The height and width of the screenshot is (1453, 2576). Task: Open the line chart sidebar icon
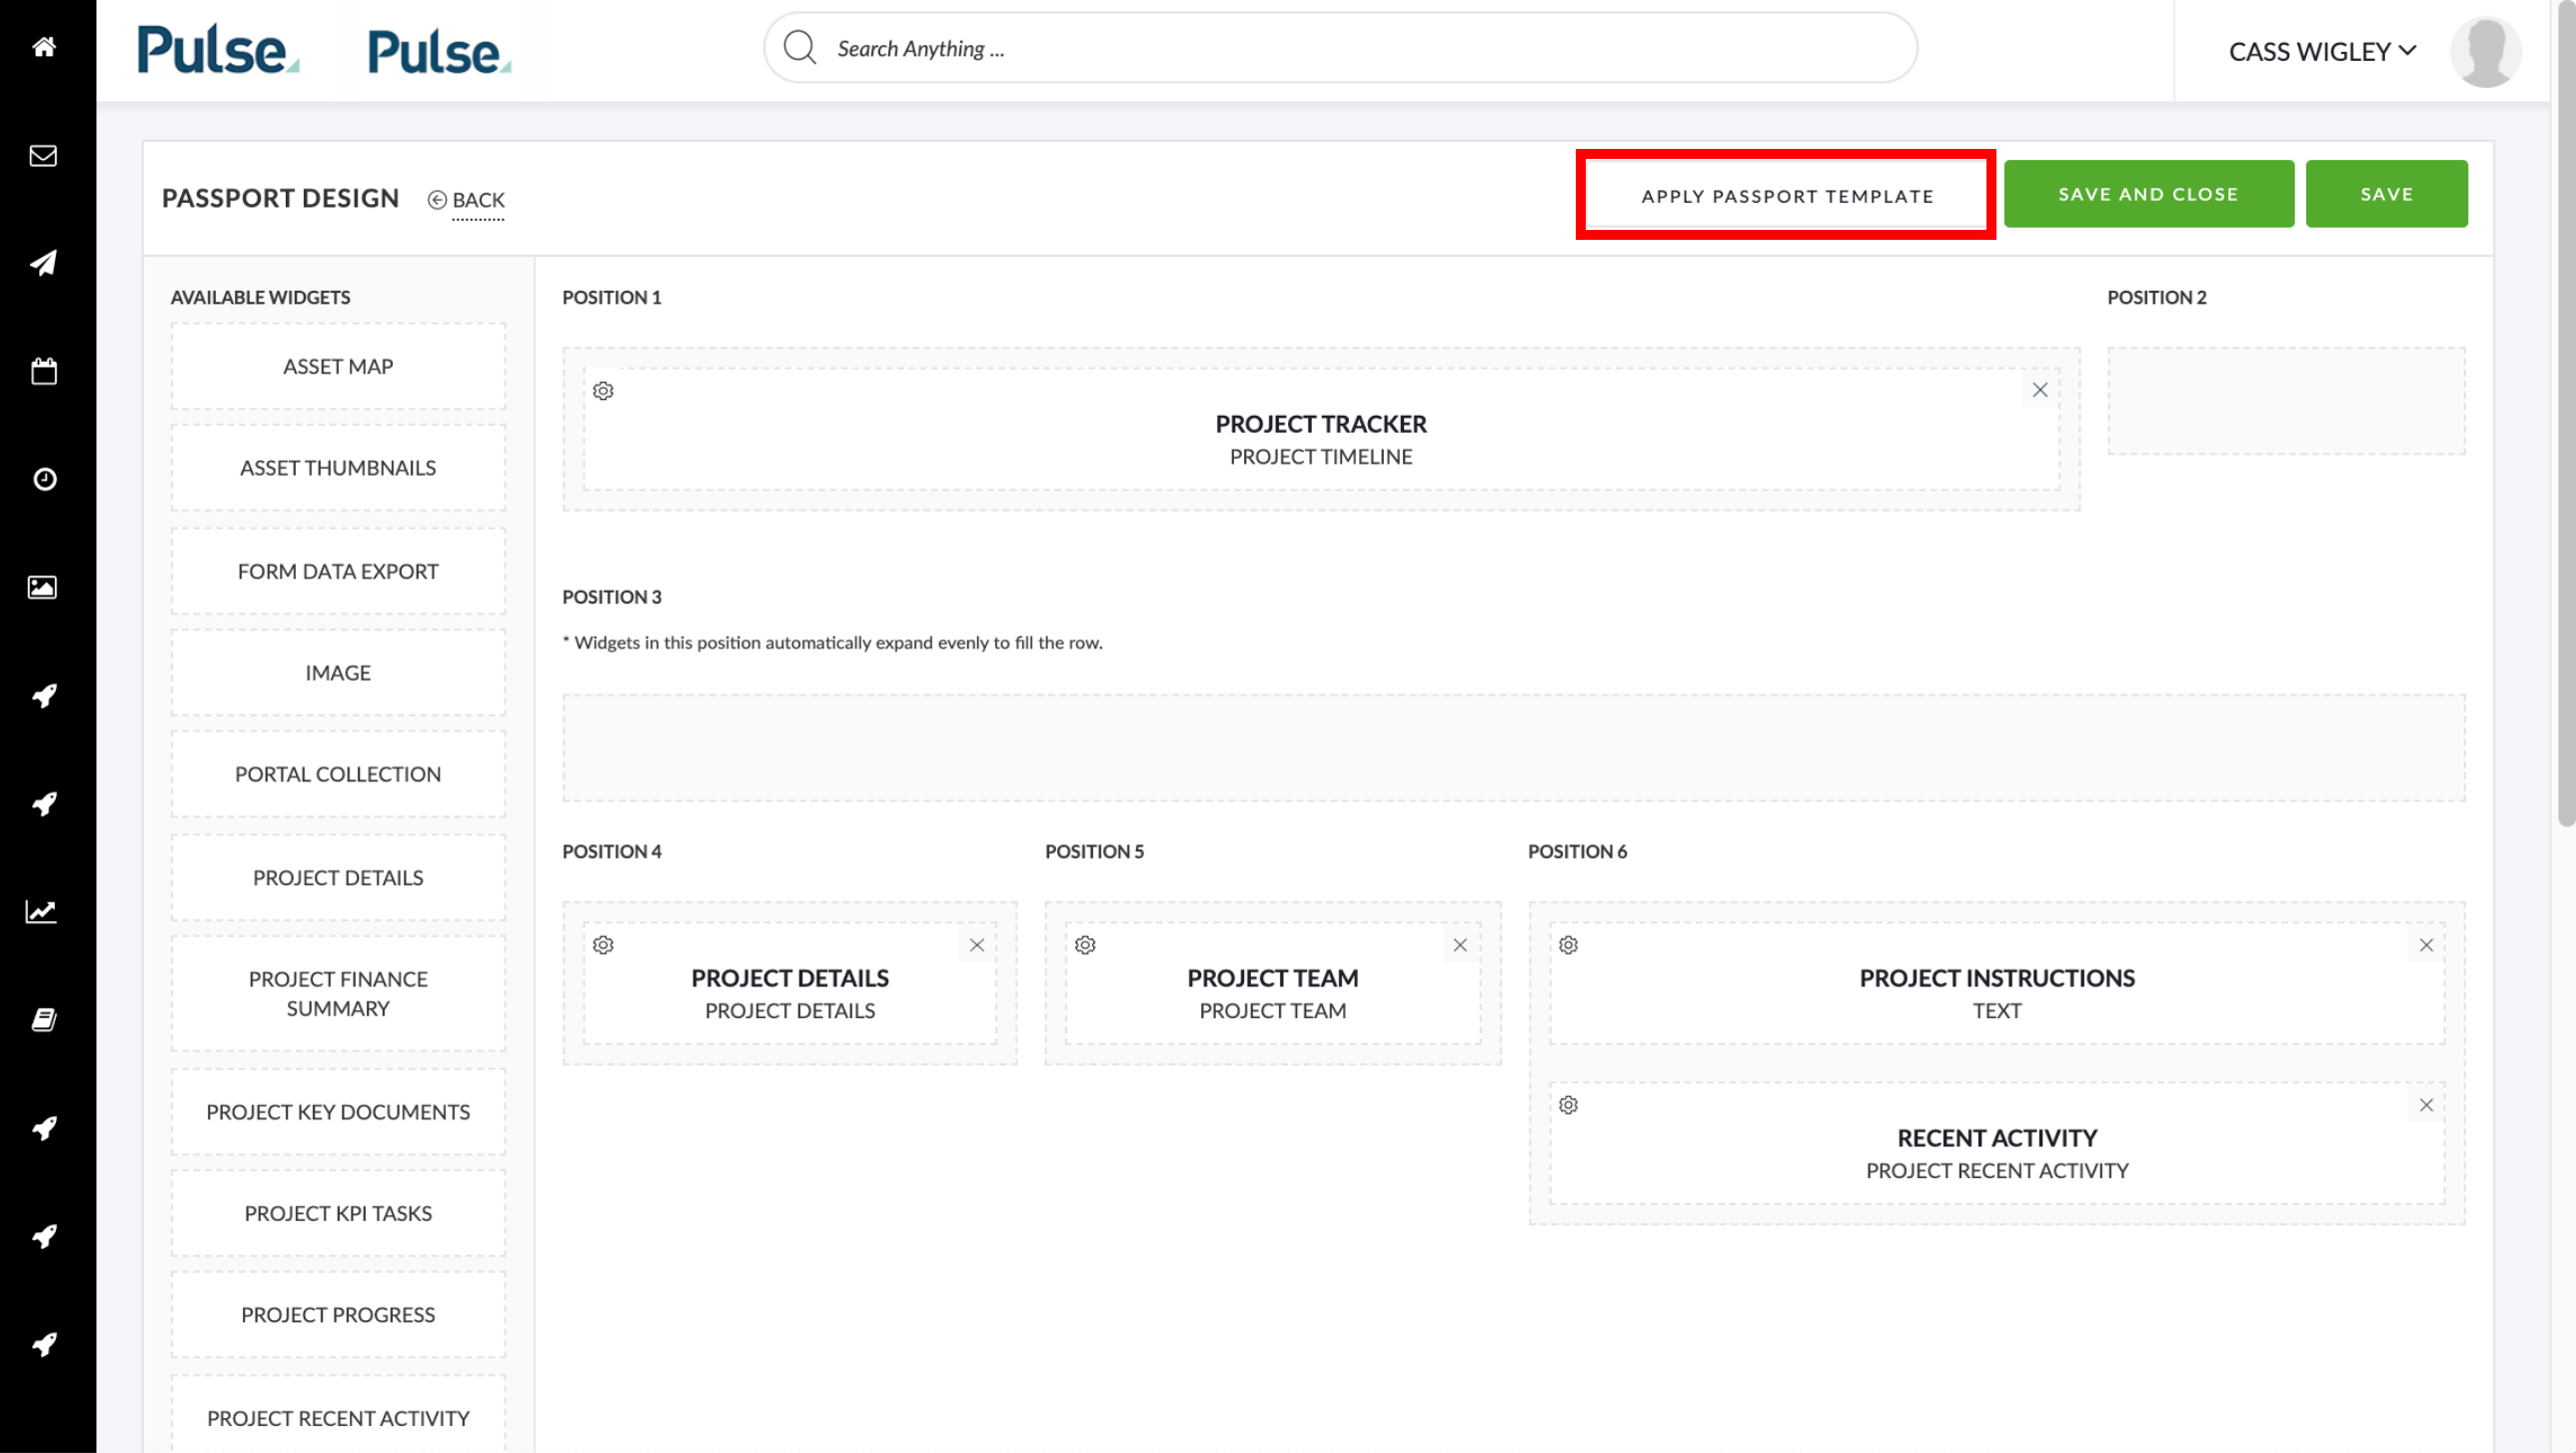41,911
